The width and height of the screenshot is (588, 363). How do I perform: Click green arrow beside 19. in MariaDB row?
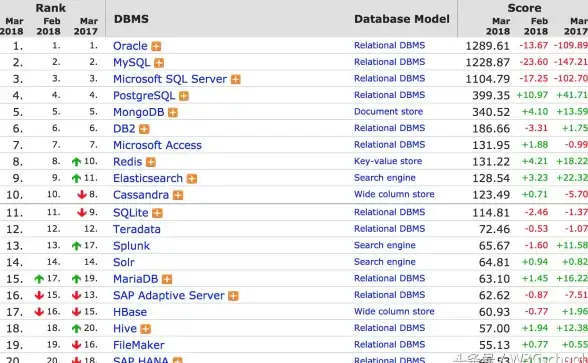[x=76, y=279]
